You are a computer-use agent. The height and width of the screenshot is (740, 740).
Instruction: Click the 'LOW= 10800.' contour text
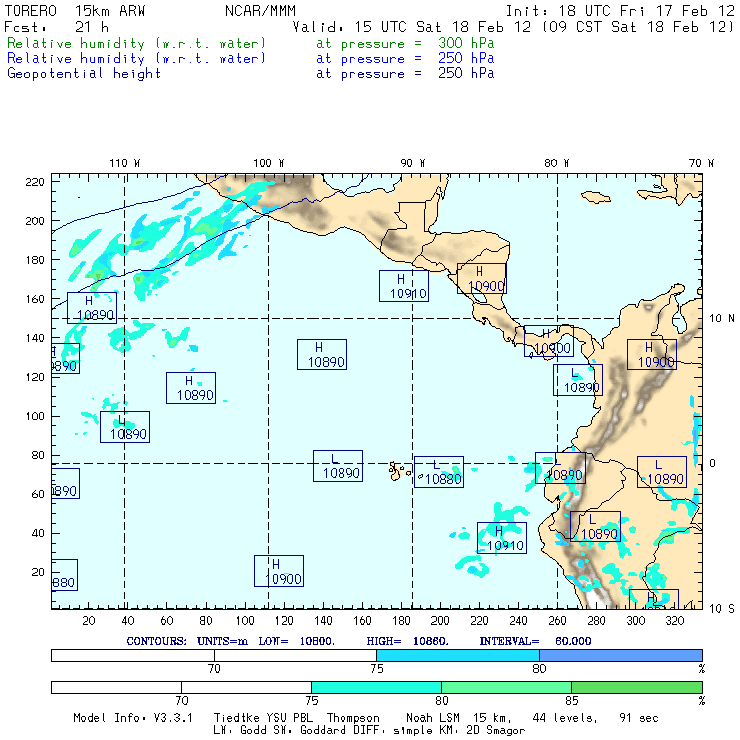(296, 641)
